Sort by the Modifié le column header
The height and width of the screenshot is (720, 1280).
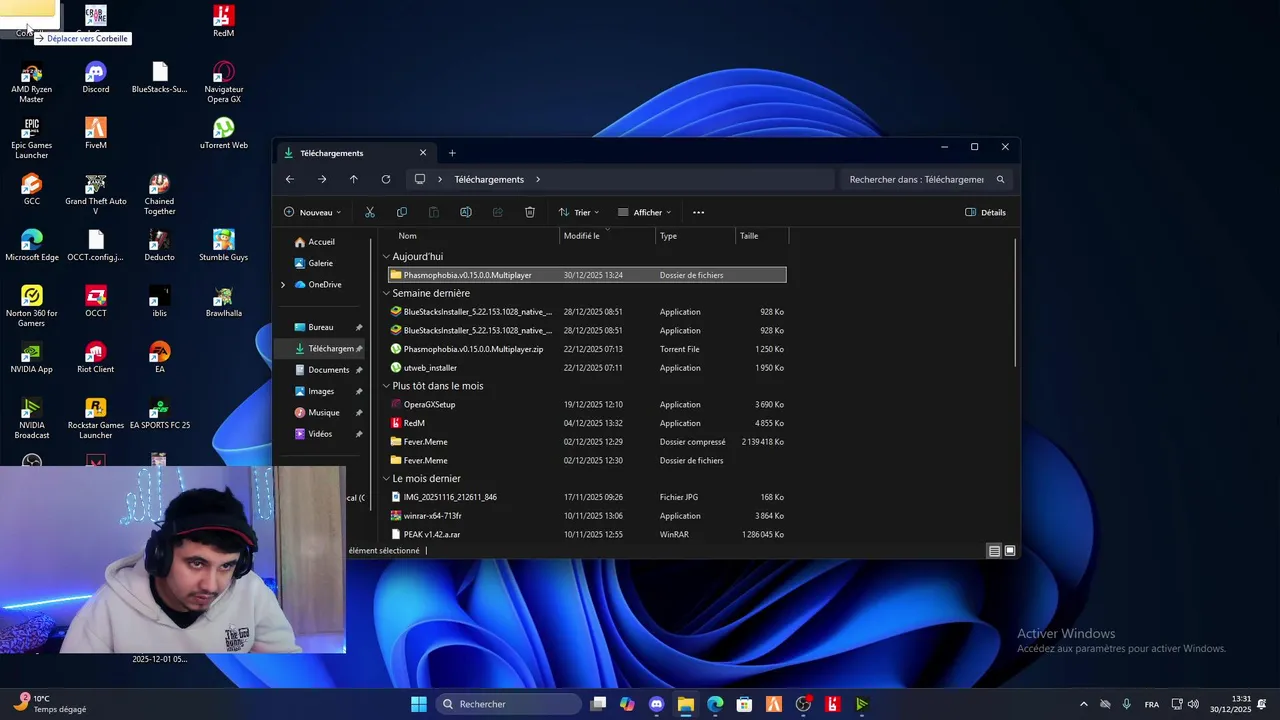click(608, 236)
